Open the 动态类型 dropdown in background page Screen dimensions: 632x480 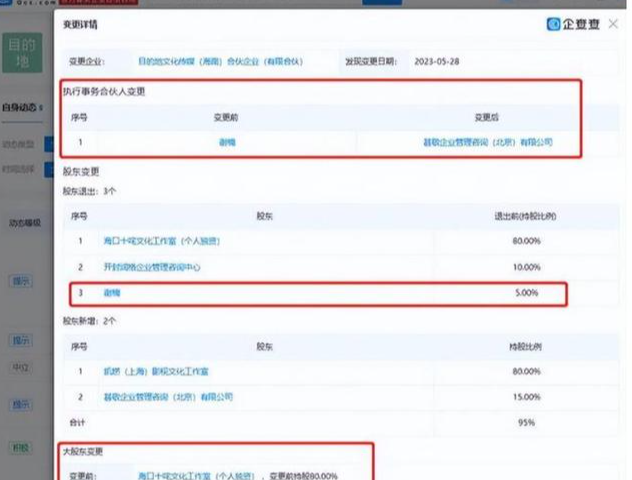(x=49, y=144)
